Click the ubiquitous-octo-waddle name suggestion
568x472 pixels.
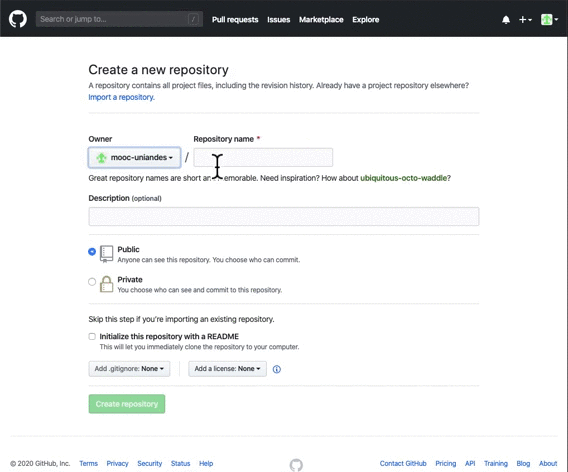[404, 178]
